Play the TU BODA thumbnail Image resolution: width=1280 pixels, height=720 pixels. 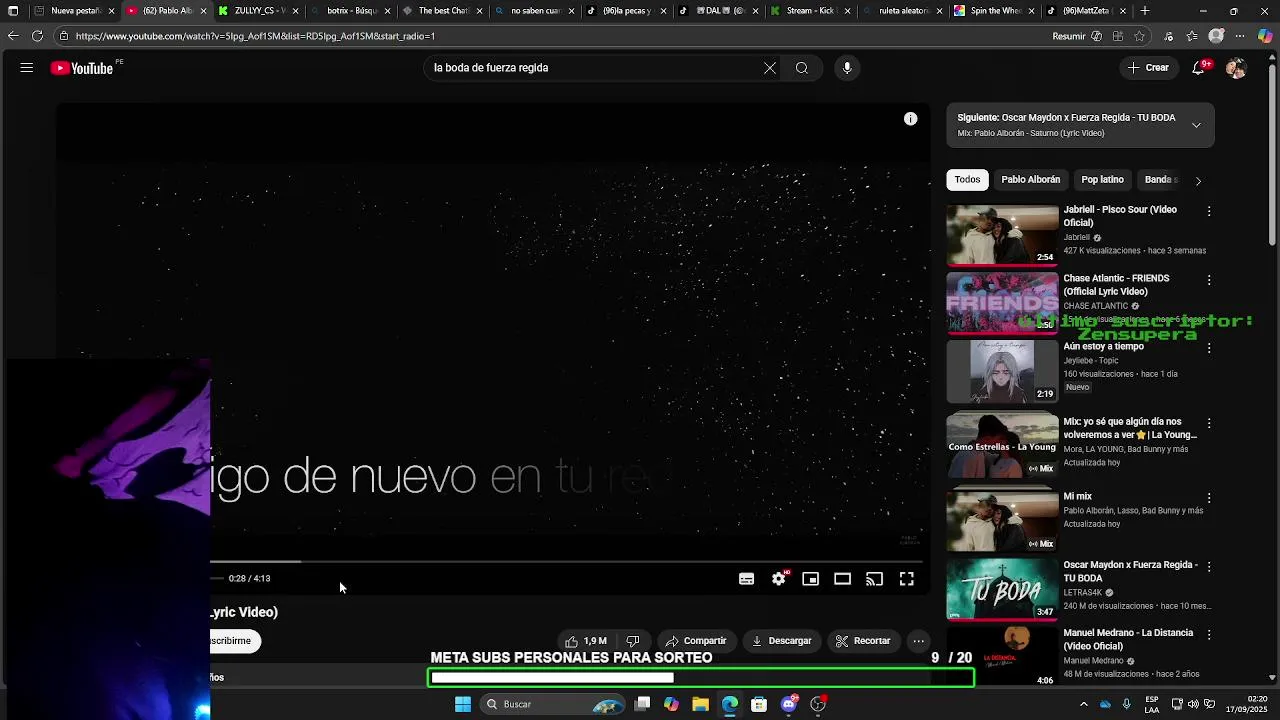[x=1002, y=589]
